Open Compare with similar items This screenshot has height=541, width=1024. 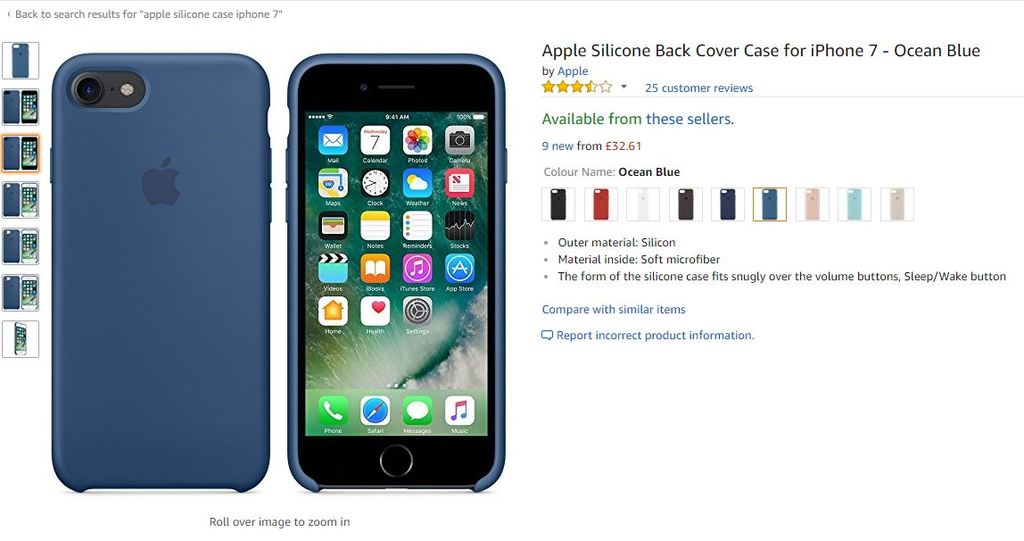pyautogui.click(x=614, y=310)
